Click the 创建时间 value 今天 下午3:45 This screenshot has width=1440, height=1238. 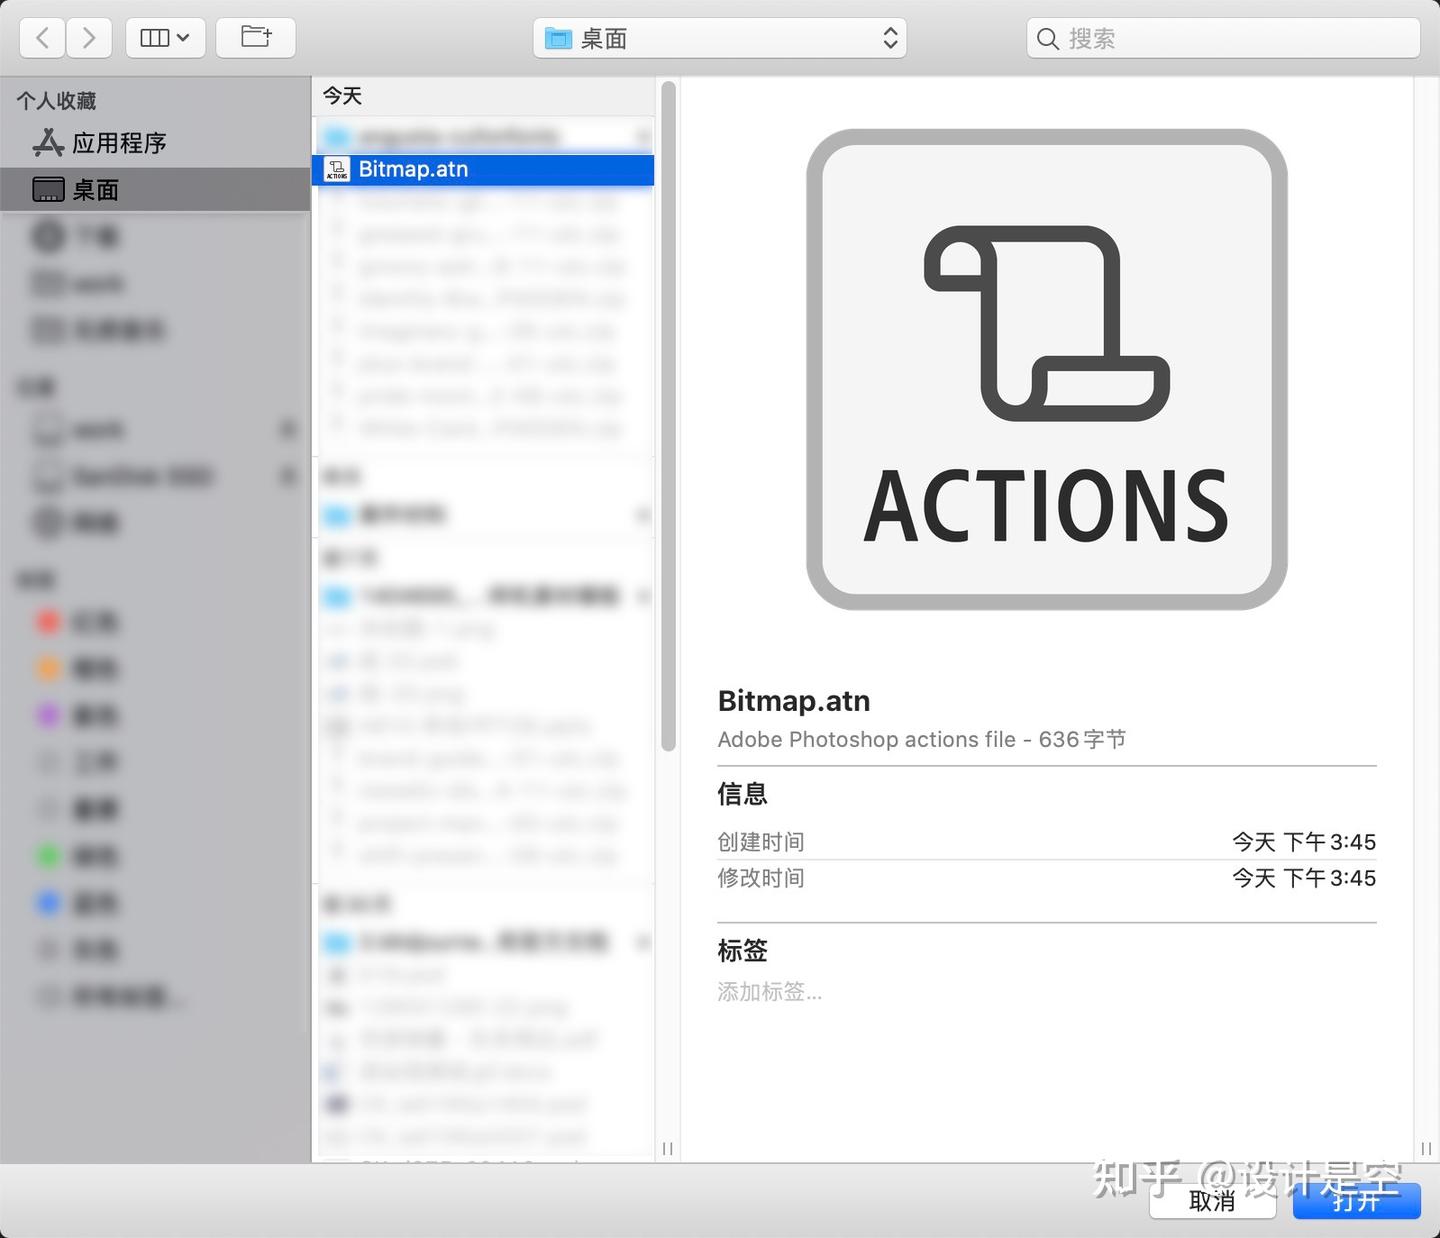point(1304,842)
